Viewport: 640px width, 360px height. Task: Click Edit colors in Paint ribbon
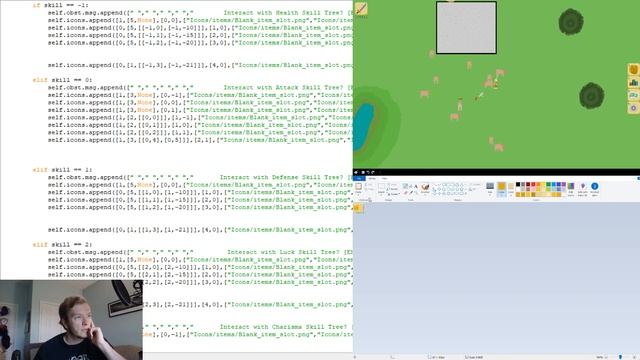(571, 189)
